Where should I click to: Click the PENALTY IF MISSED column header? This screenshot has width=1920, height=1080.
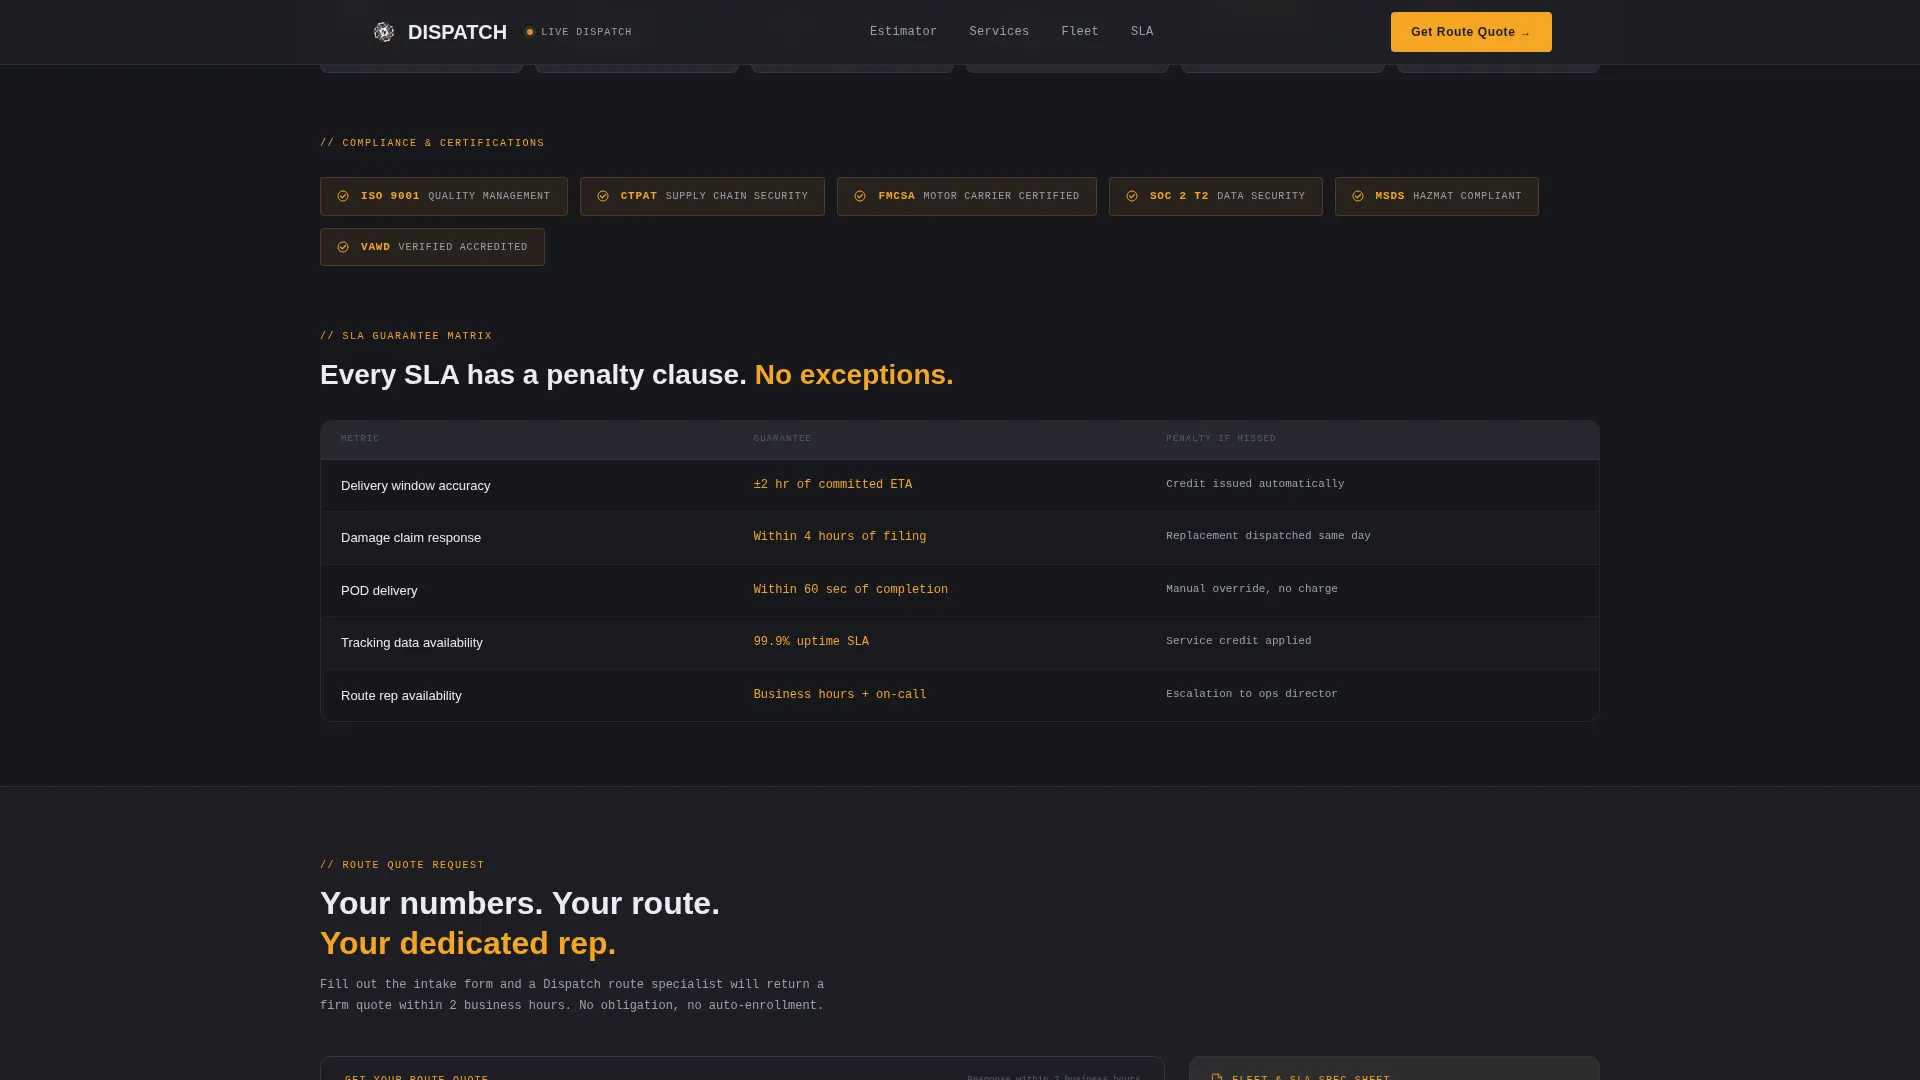tap(1221, 439)
